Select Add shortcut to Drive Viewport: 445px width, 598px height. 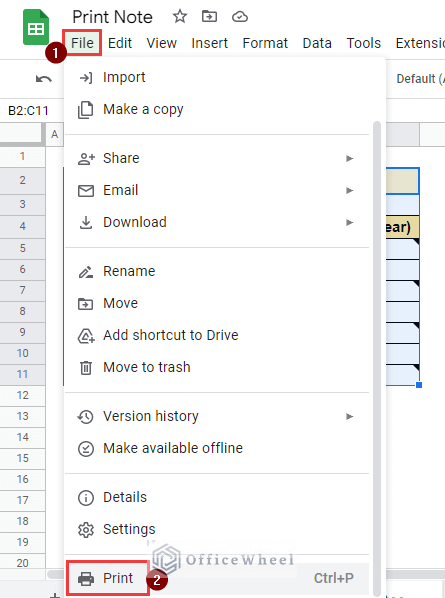click(217, 336)
